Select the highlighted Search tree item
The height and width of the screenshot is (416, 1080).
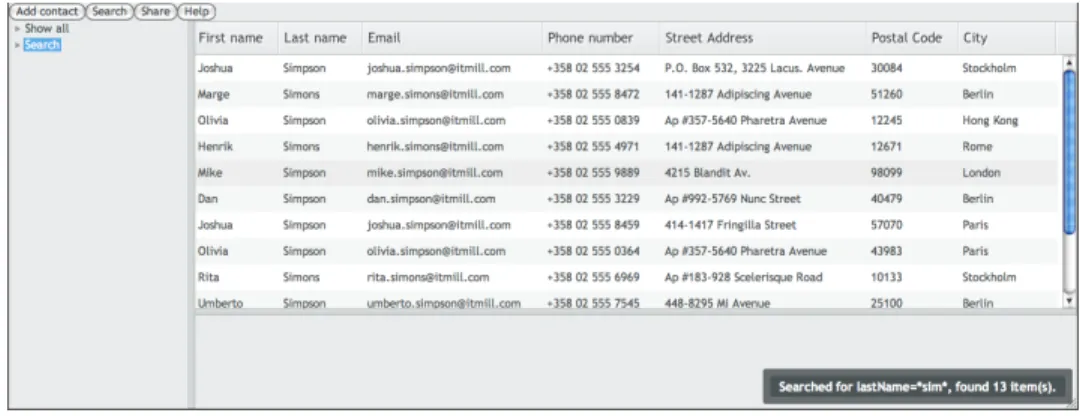pyautogui.click(x=42, y=45)
